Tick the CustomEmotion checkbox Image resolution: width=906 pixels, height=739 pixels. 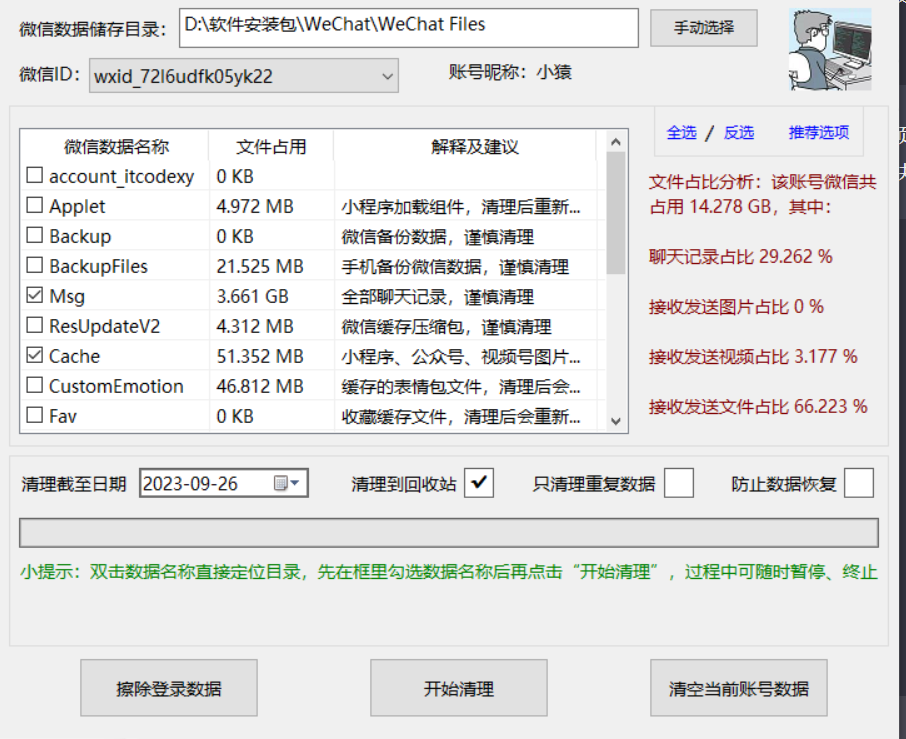pyautogui.click(x=35, y=385)
